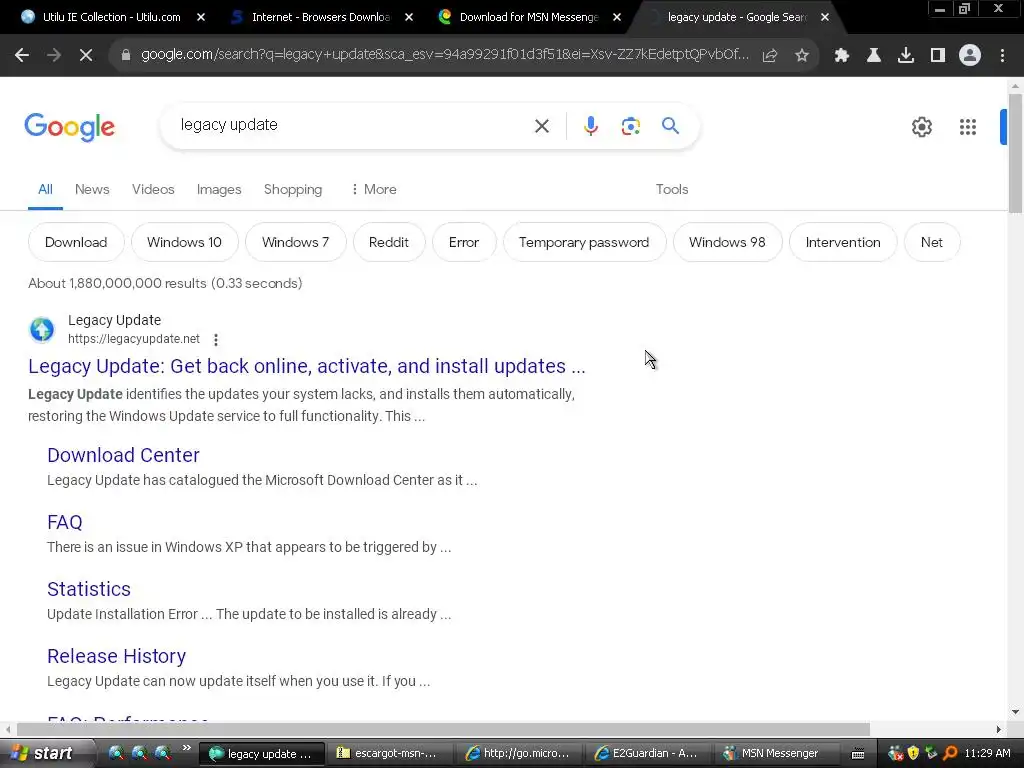Apply the Temporary password filter chip
Image resolution: width=1024 pixels, height=768 pixels.
(584, 242)
